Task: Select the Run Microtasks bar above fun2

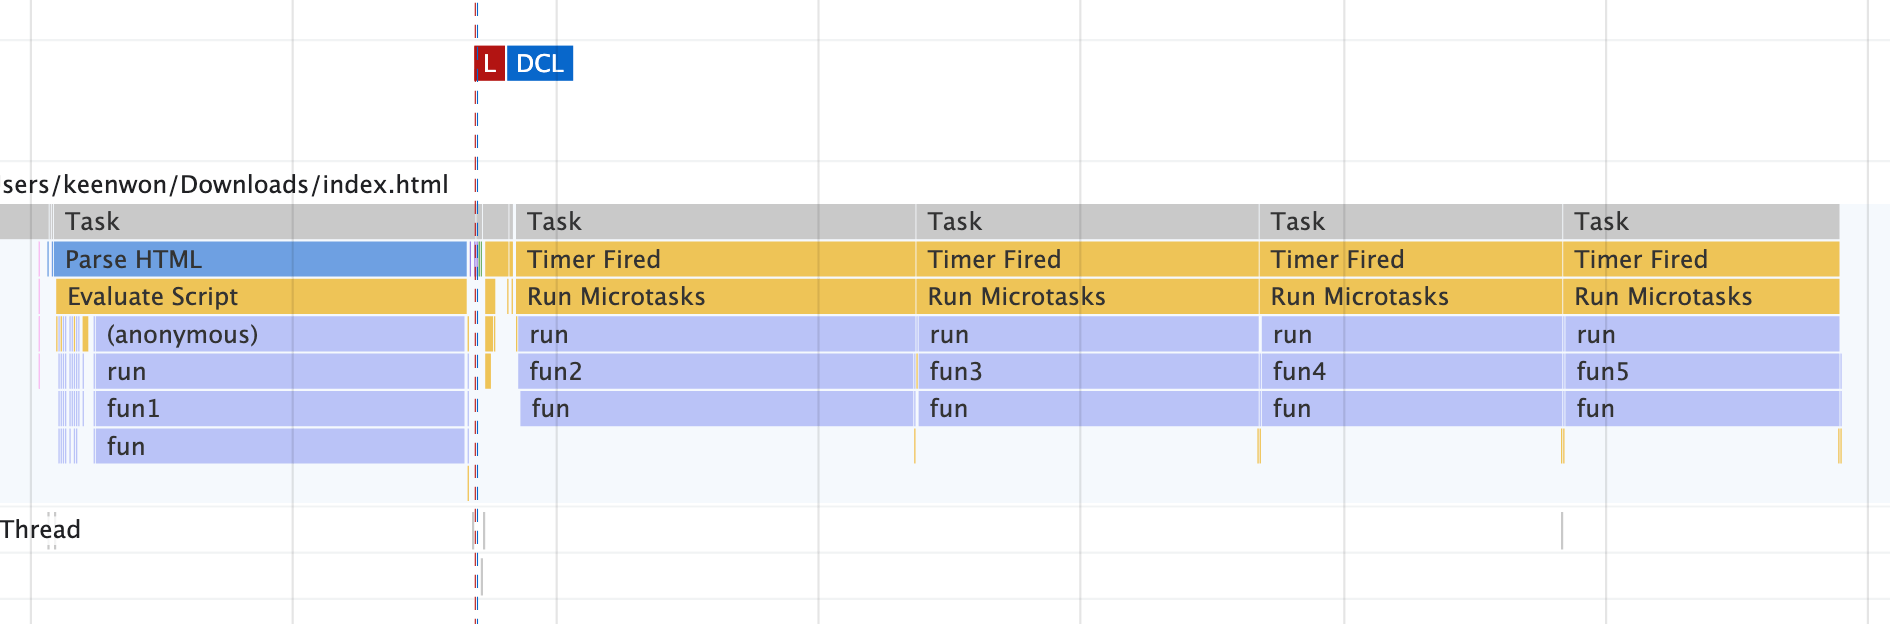Action: (715, 297)
